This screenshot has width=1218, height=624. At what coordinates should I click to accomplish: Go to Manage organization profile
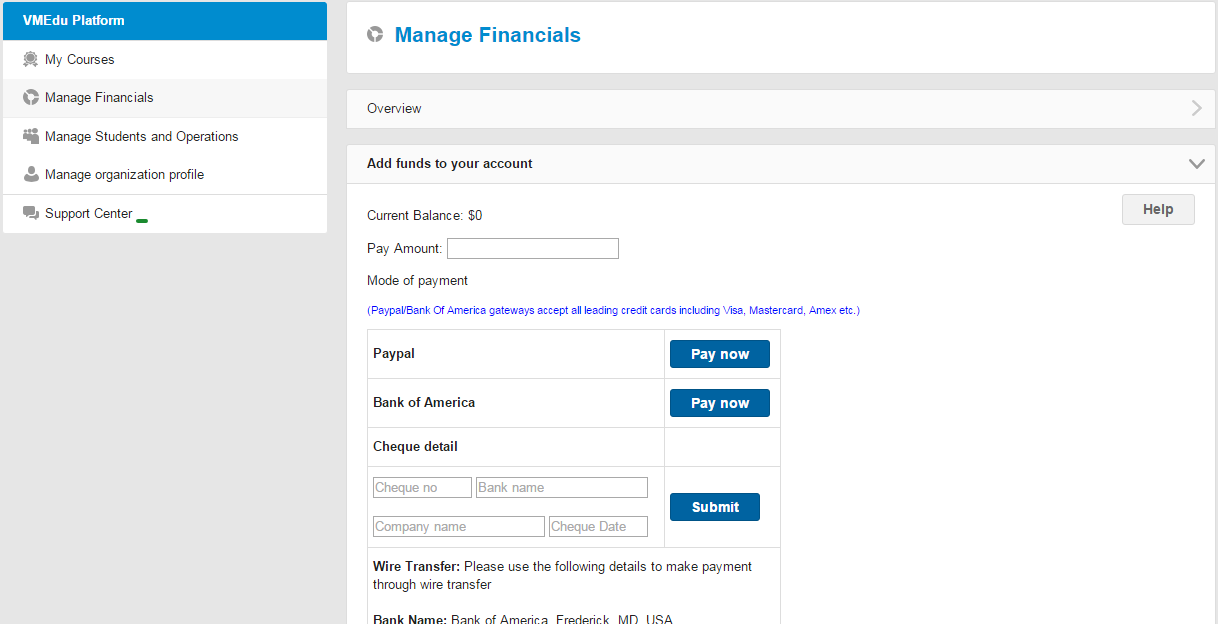pyautogui.click(x=124, y=174)
